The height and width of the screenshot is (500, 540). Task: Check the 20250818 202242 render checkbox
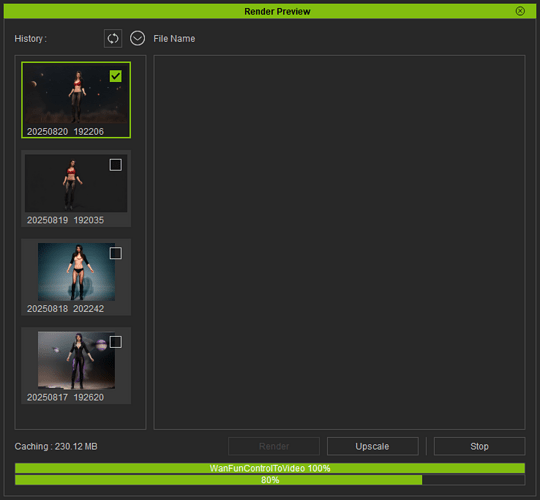click(115, 253)
